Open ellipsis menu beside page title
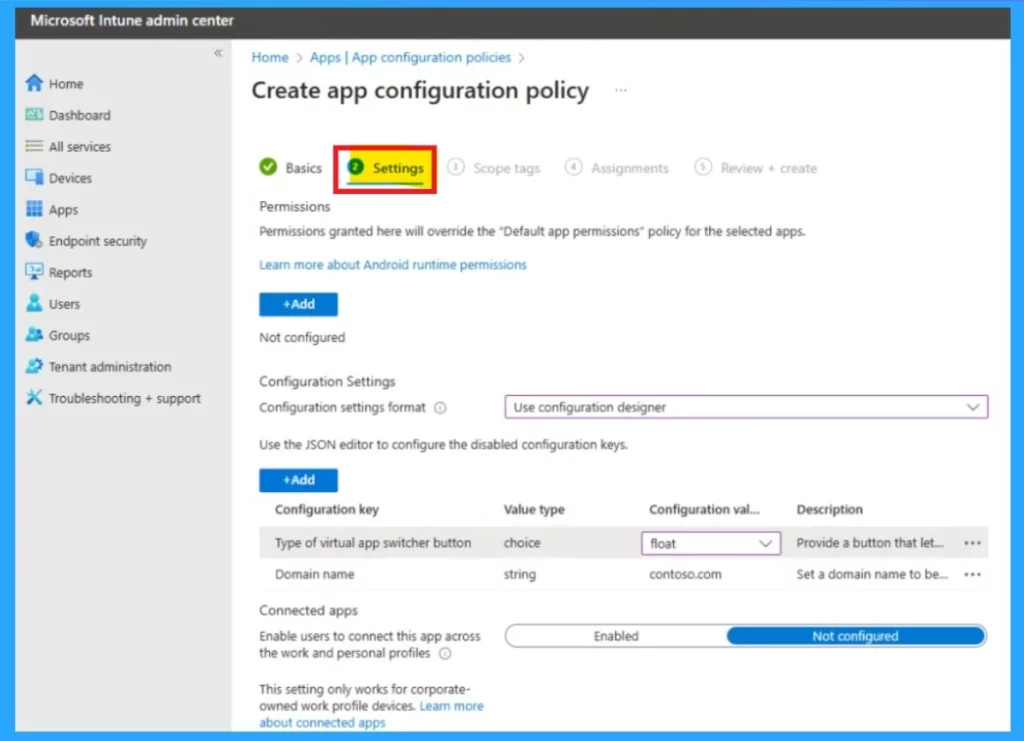The height and width of the screenshot is (741, 1024). (620, 90)
